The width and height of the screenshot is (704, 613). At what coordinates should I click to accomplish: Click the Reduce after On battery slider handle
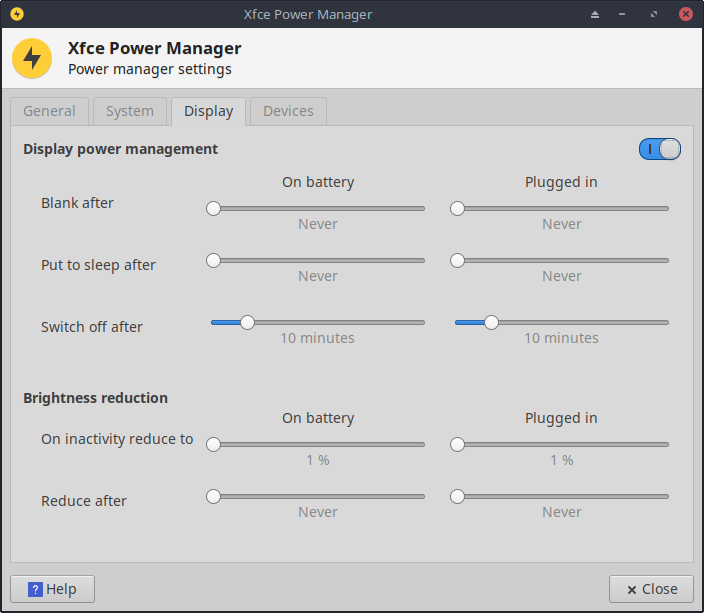pyautogui.click(x=213, y=496)
